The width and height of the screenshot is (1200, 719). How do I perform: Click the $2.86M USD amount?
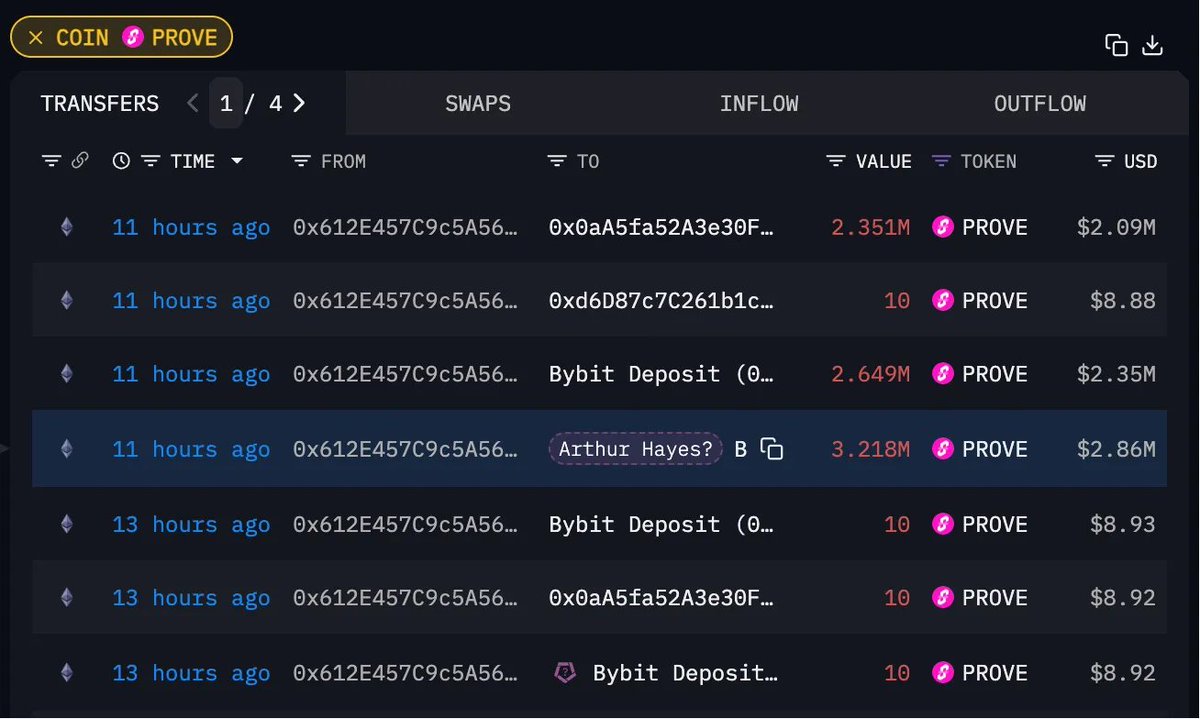[1116, 449]
